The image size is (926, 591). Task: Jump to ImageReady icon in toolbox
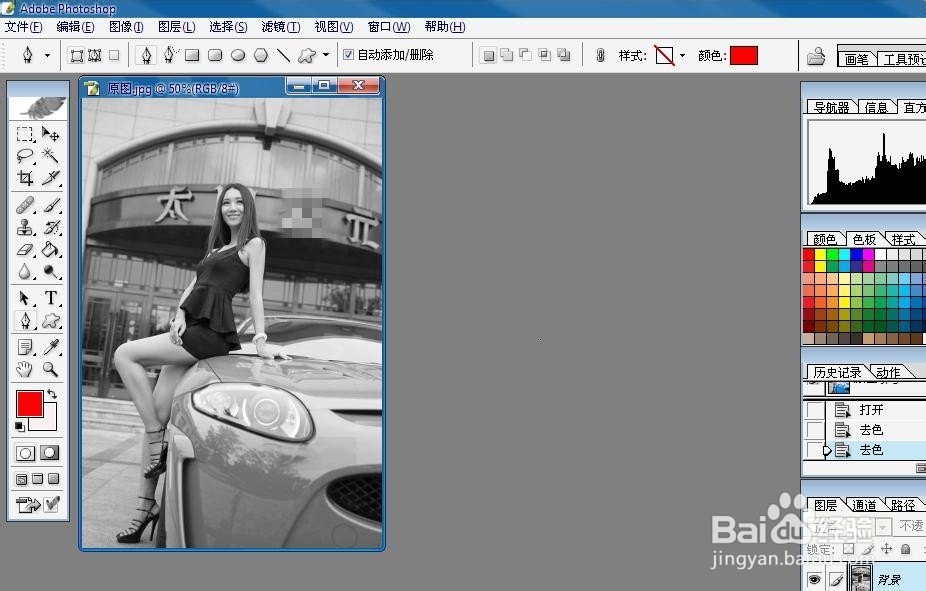[x=28, y=504]
